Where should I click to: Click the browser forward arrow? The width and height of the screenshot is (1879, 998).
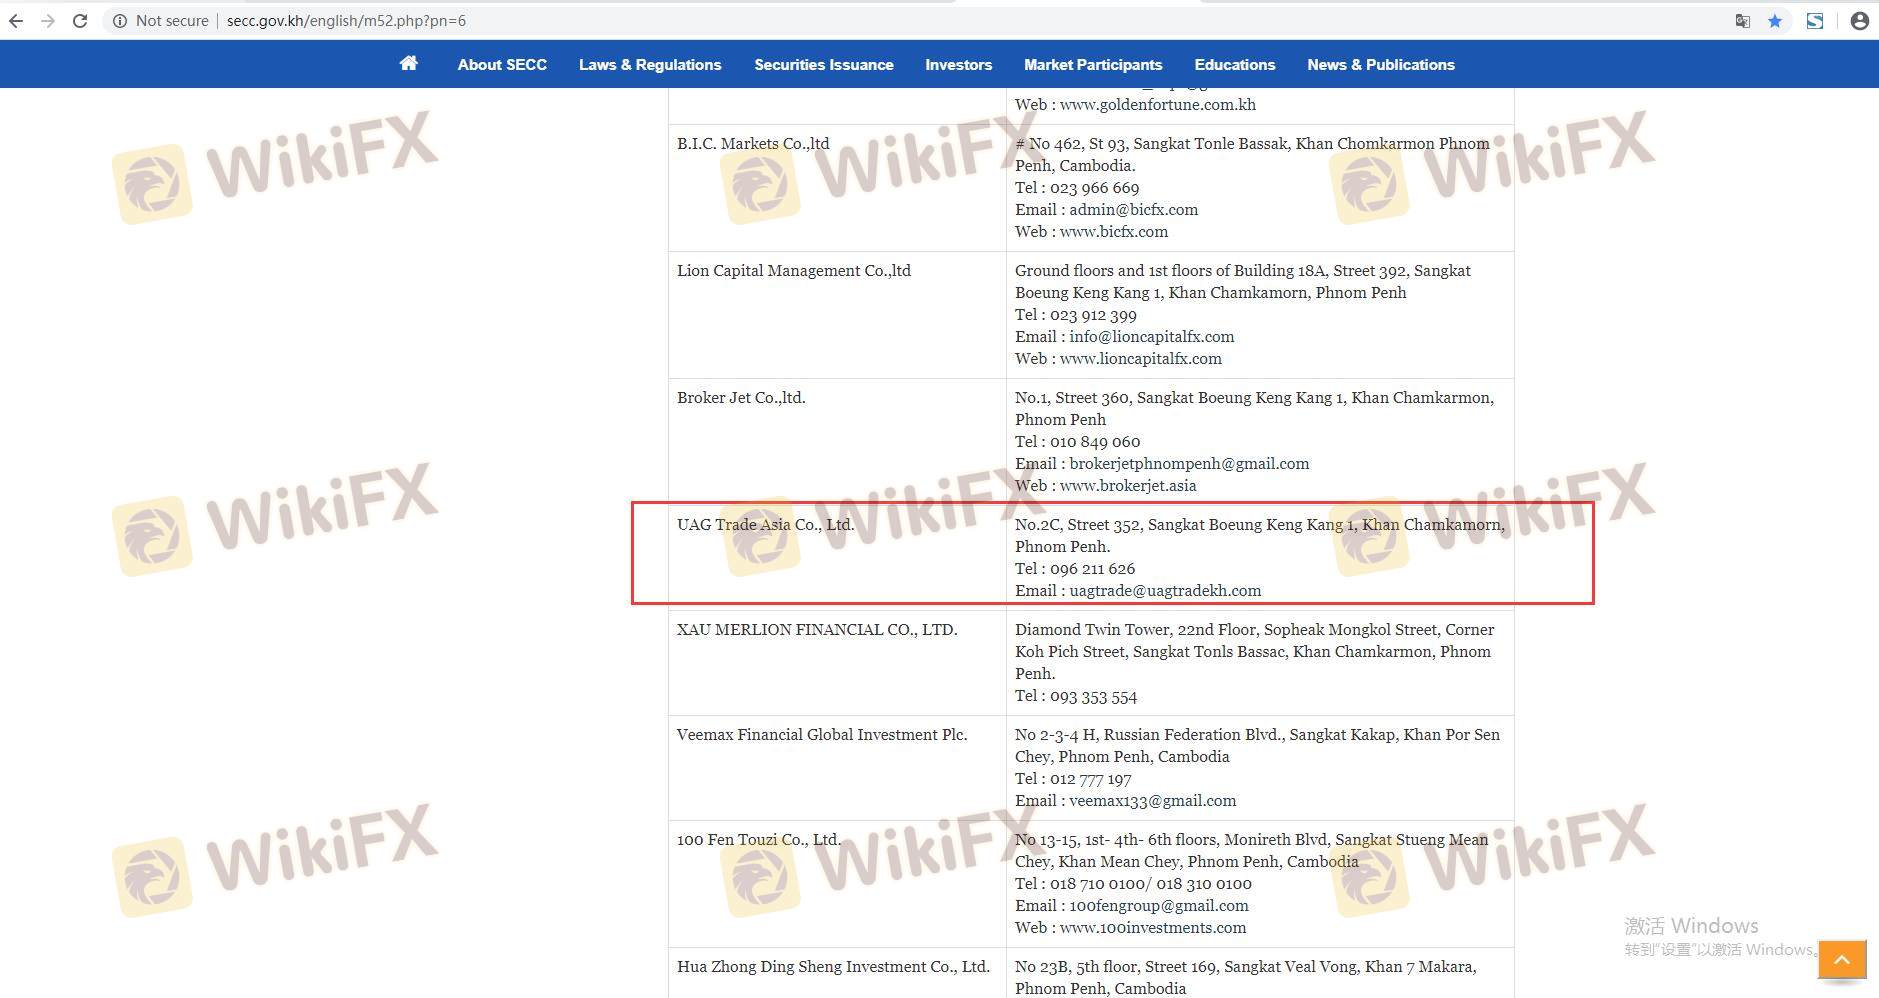coord(48,21)
